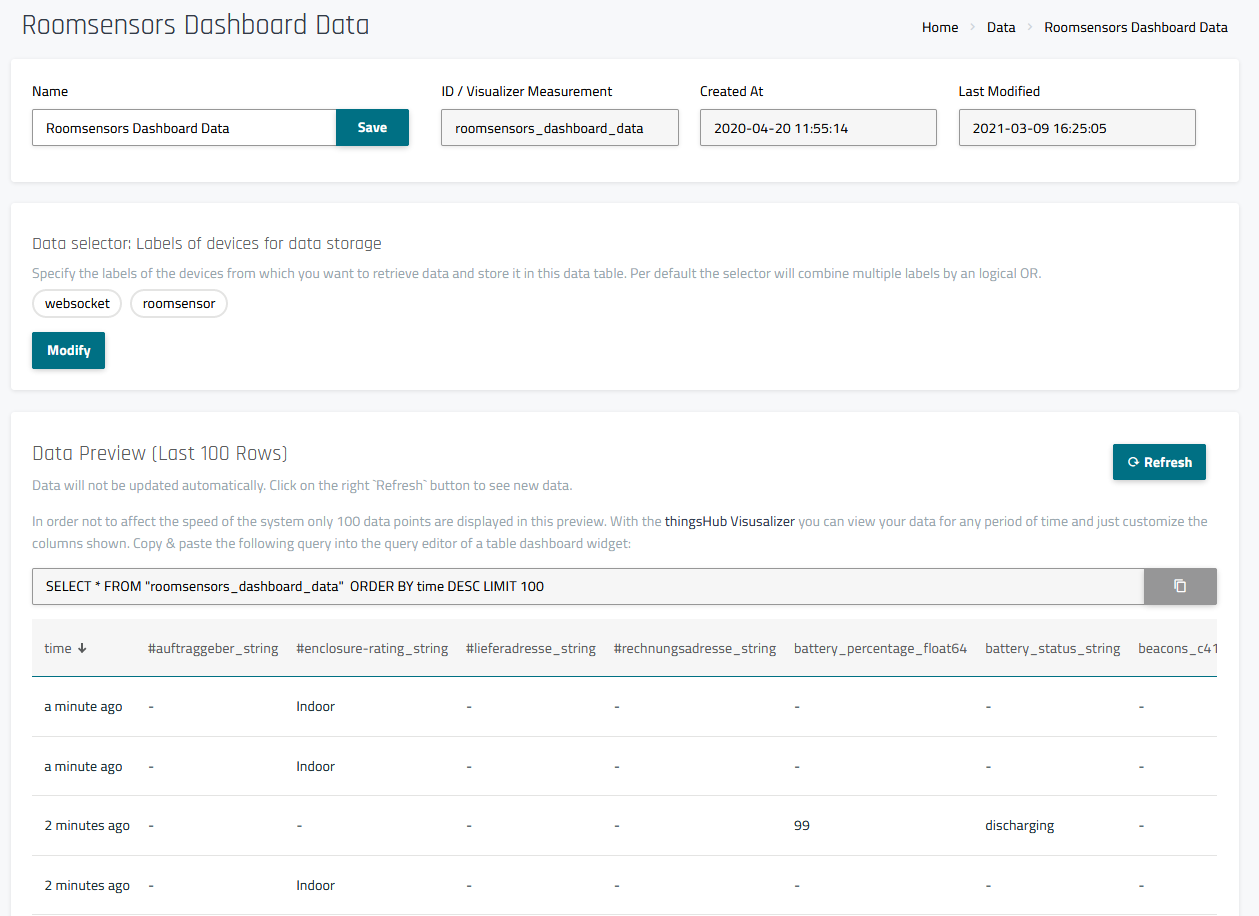Click the battery_status_string column header
Viewport: 1259px width, 916px height.
click(x=1052, y=648)
